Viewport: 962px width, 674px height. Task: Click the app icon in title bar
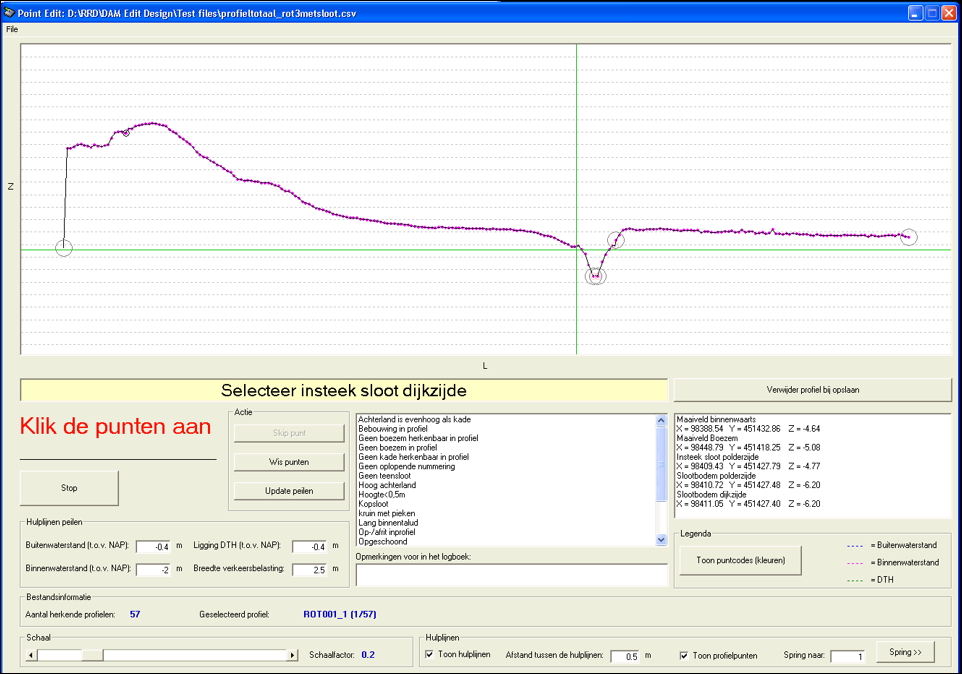pos(10,13)
